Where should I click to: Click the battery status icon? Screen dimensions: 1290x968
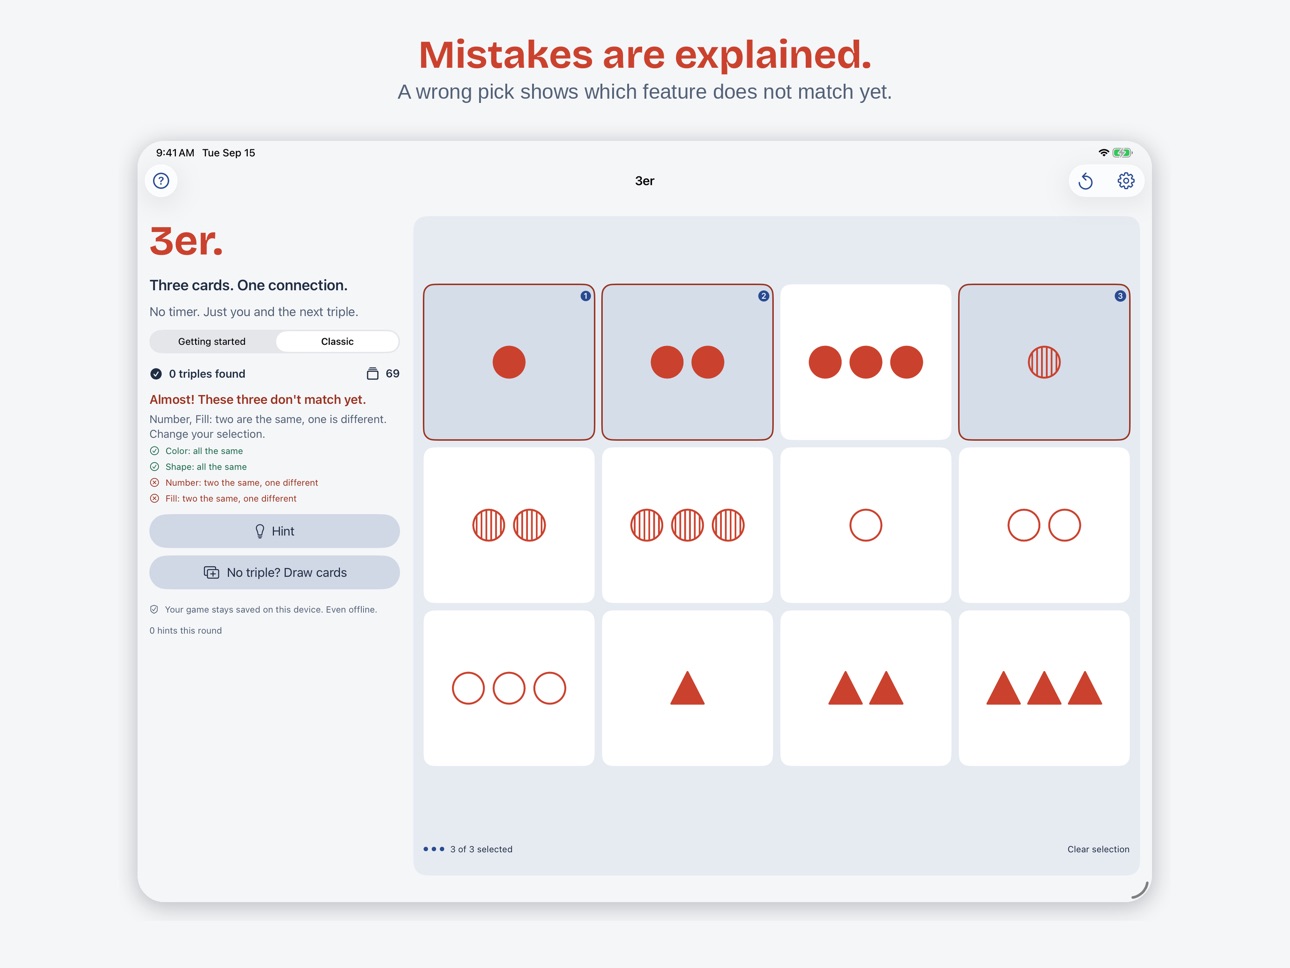(x=1122, y=153)
